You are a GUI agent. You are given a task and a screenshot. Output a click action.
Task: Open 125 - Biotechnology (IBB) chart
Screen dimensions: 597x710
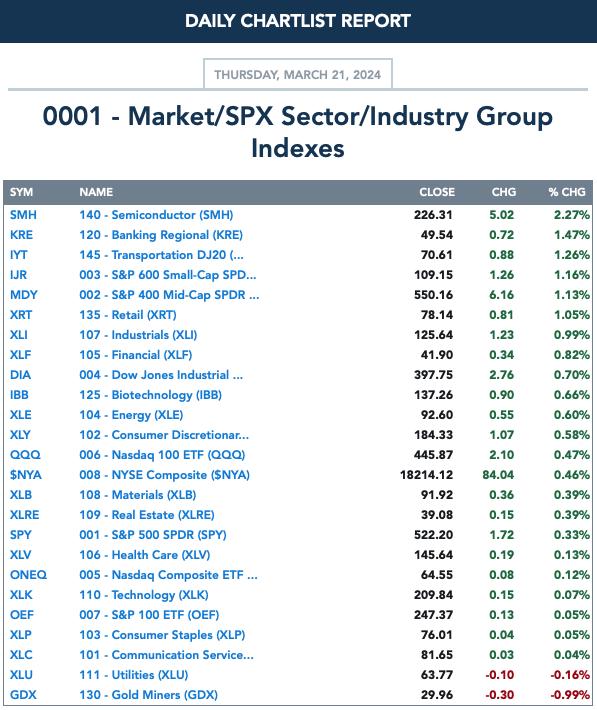point(150,394)
